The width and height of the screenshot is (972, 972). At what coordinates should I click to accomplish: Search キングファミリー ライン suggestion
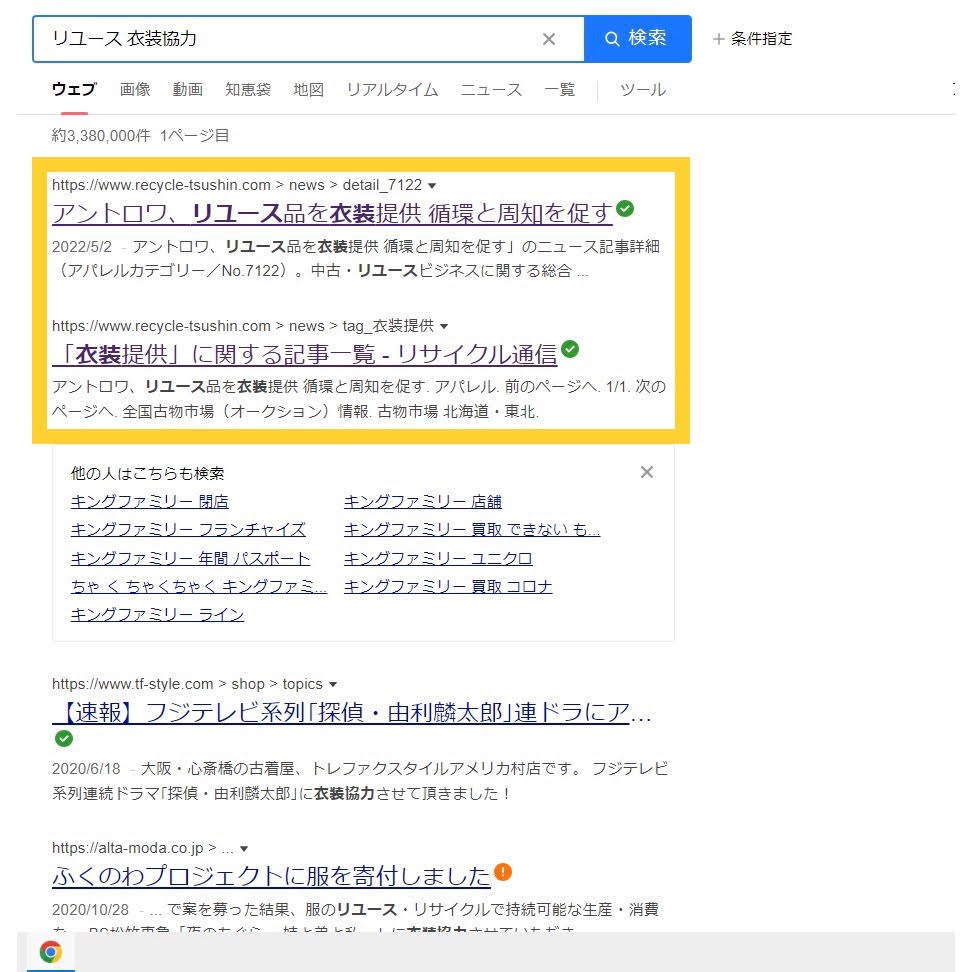[x=157, y=615]
